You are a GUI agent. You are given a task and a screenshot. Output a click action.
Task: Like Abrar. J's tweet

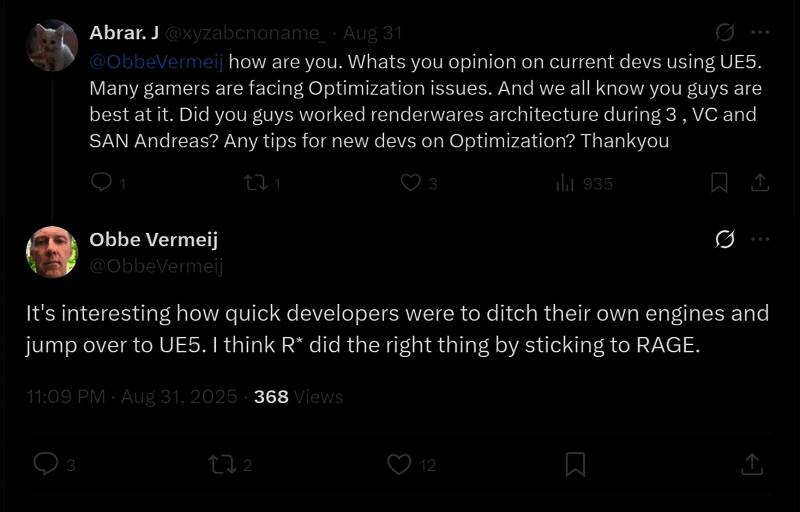tap(411, 183)
